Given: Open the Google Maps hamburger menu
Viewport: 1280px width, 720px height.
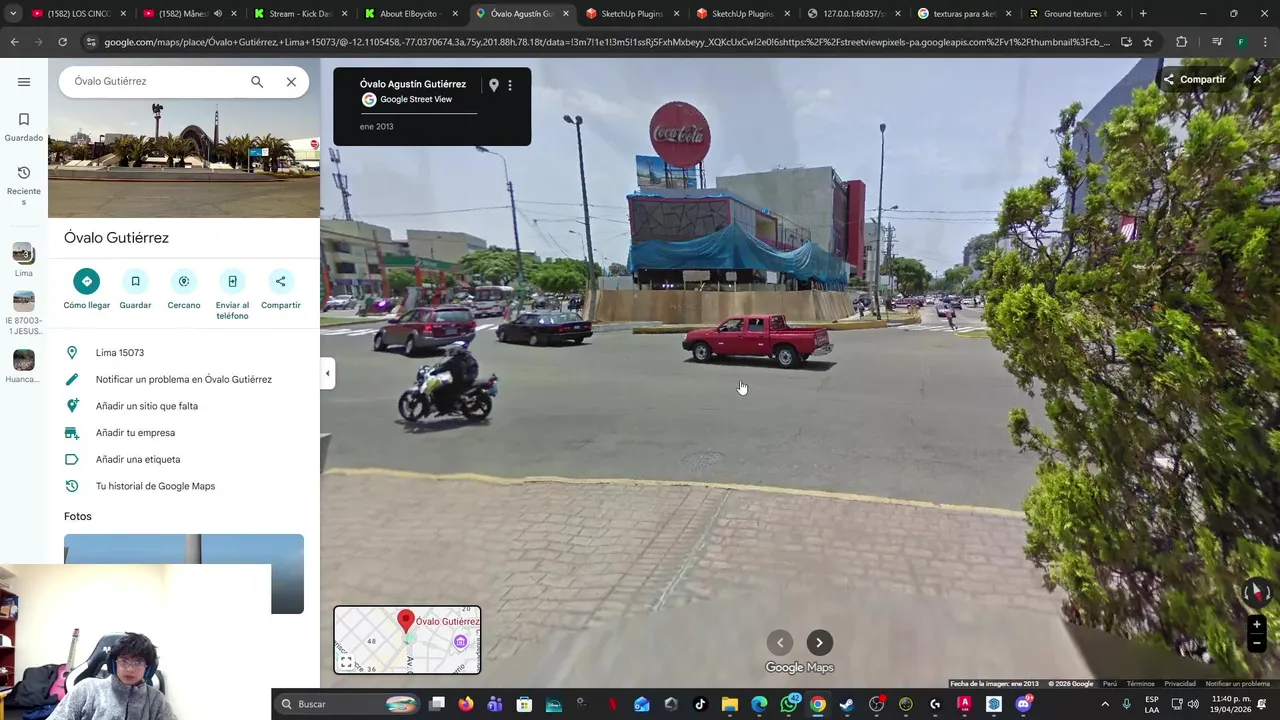Looking at the screenshot, I should pos(24,82).
